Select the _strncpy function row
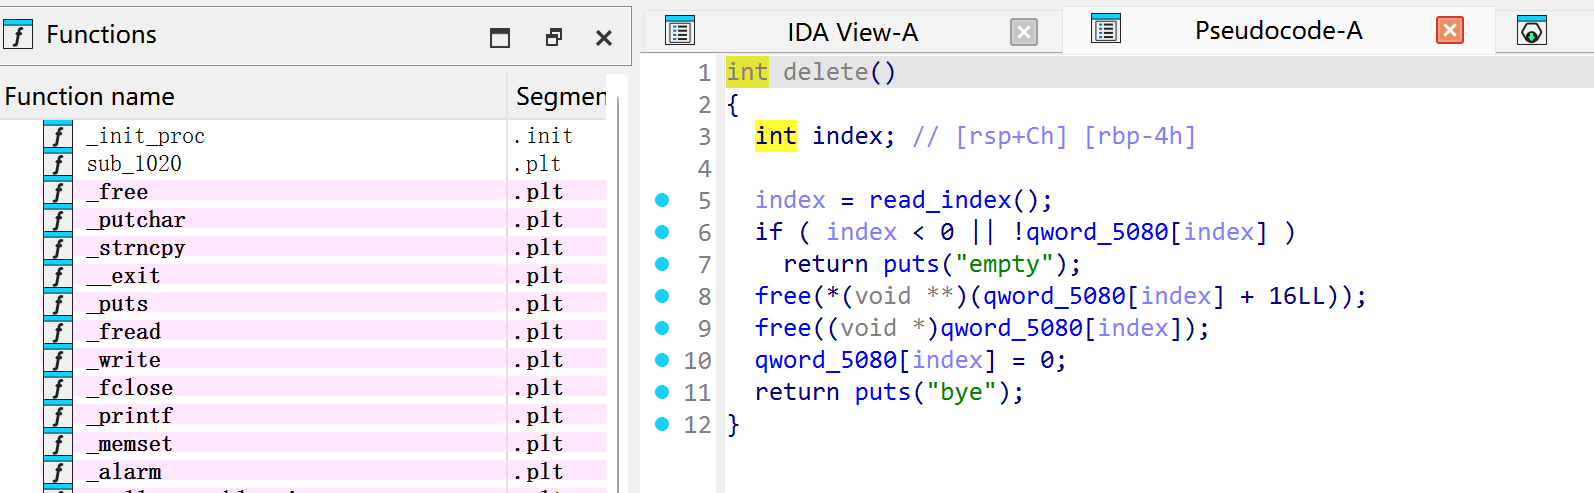 [303, 248]
